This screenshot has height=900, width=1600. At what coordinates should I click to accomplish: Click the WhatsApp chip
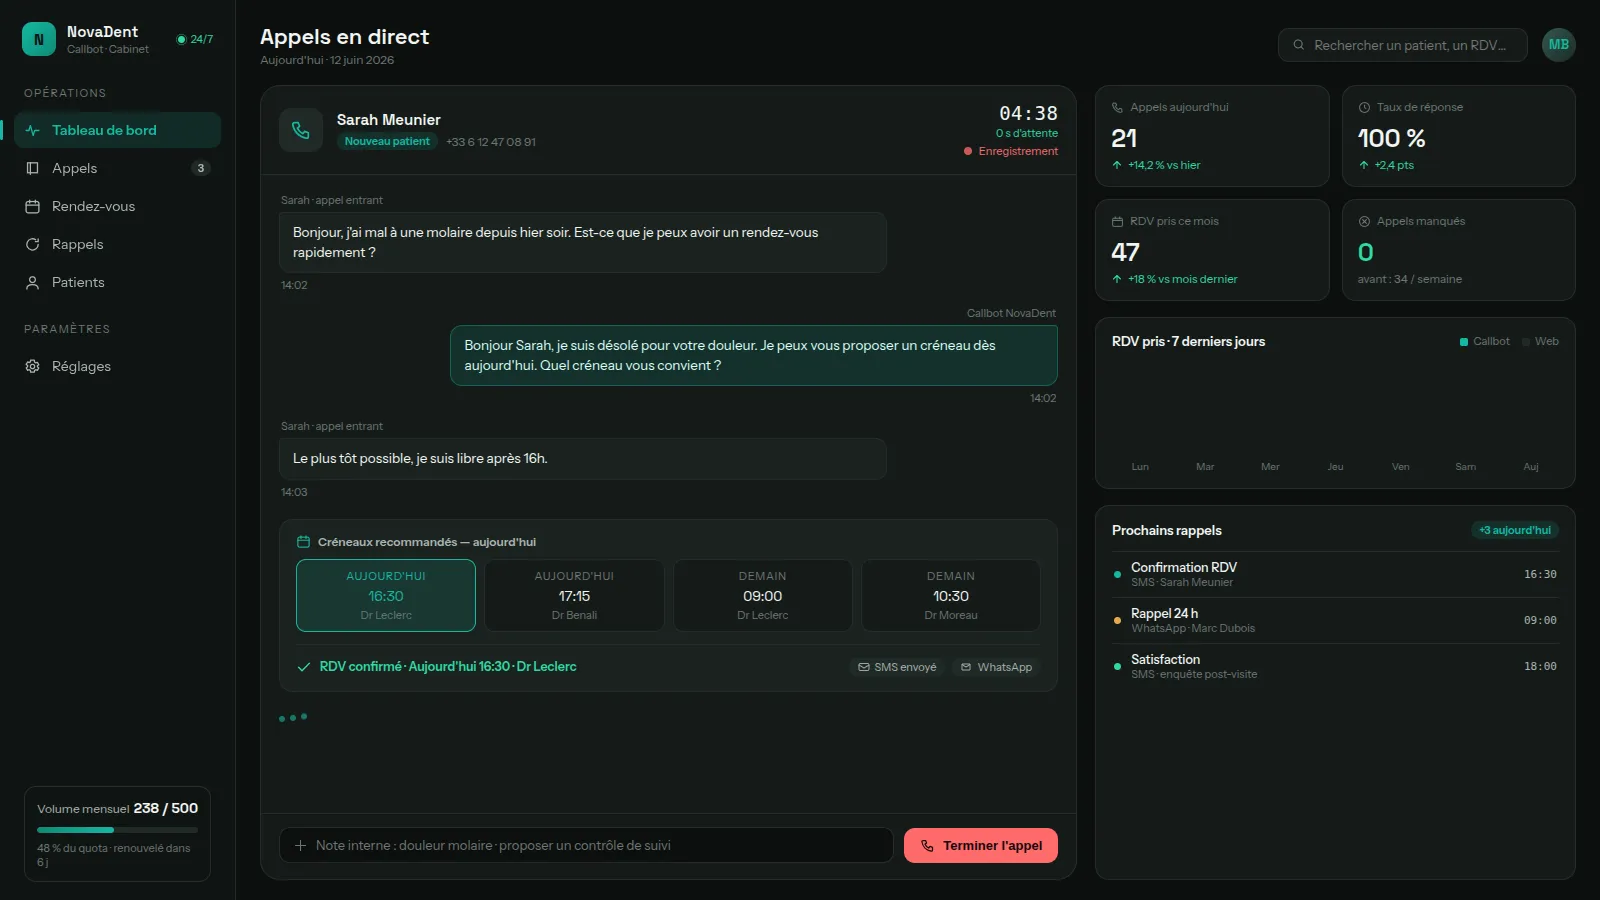coord(996,667)
